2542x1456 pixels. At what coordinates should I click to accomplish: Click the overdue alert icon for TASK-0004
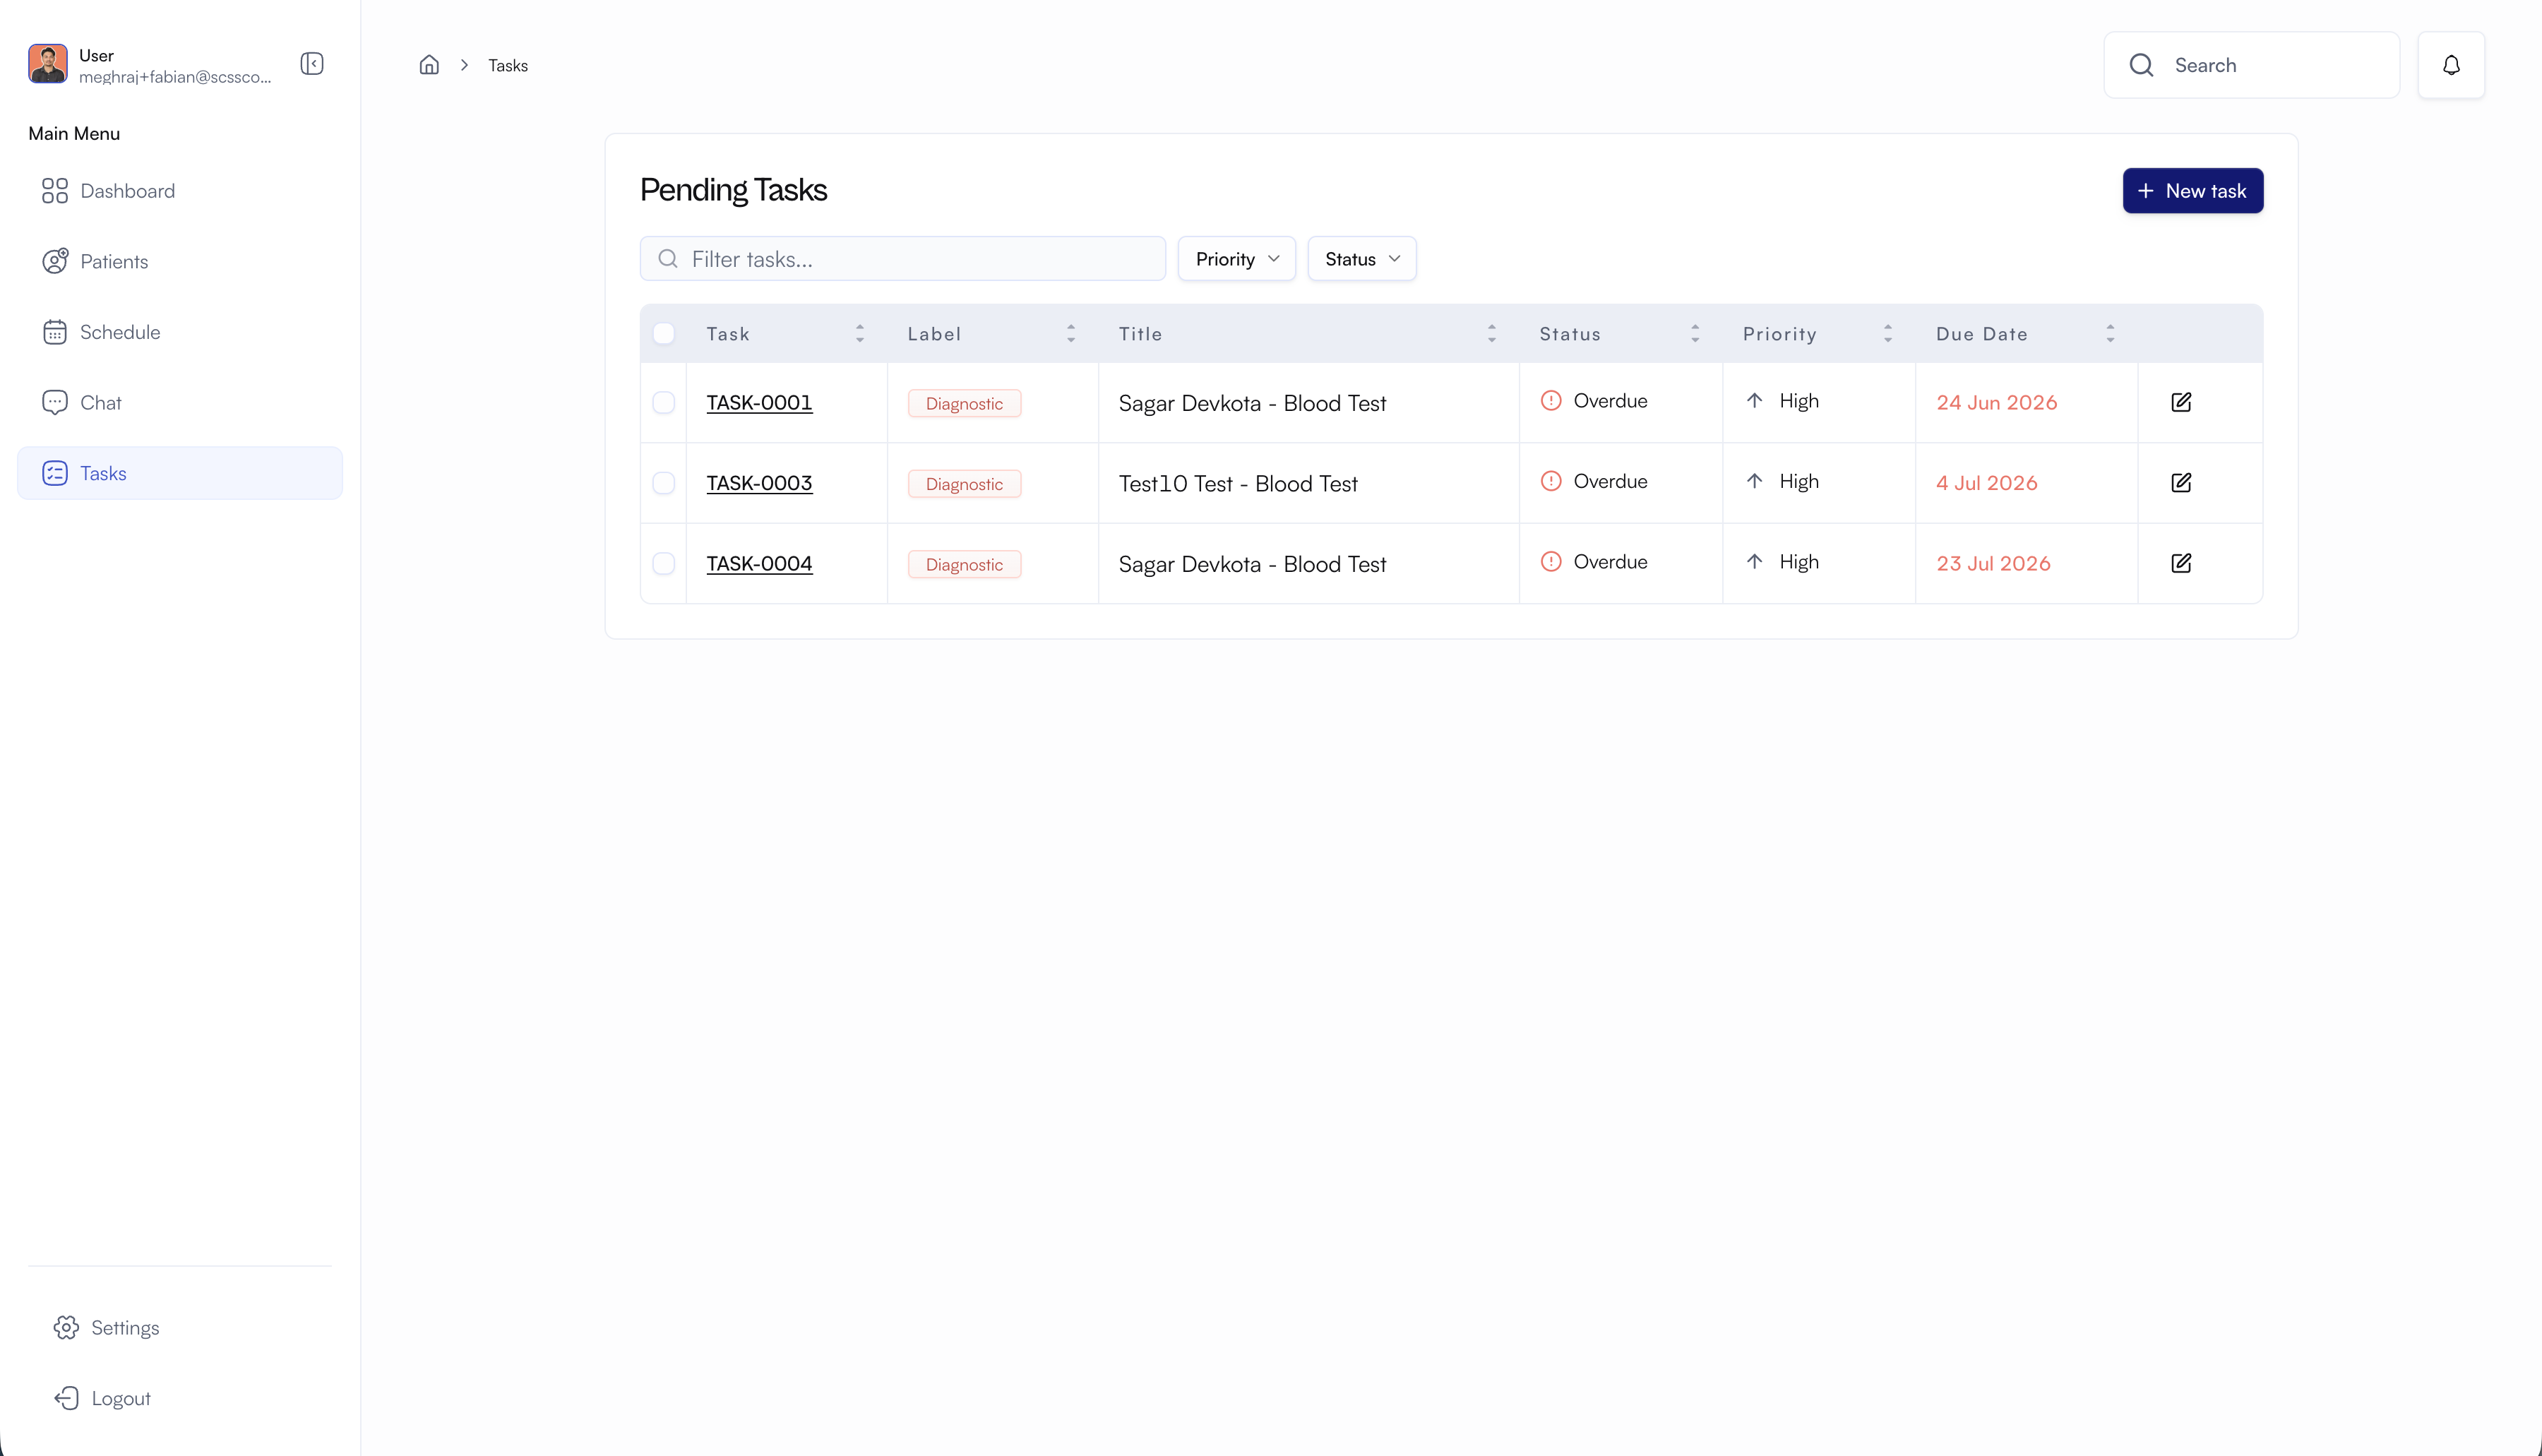tap(1551, 562)
